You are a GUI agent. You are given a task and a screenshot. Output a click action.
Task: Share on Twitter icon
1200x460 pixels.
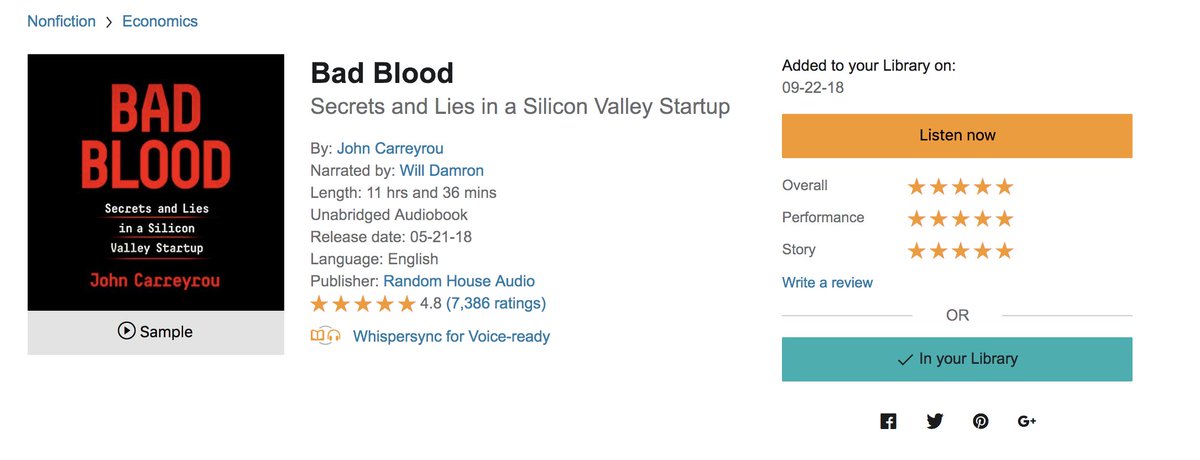point(935,421)
